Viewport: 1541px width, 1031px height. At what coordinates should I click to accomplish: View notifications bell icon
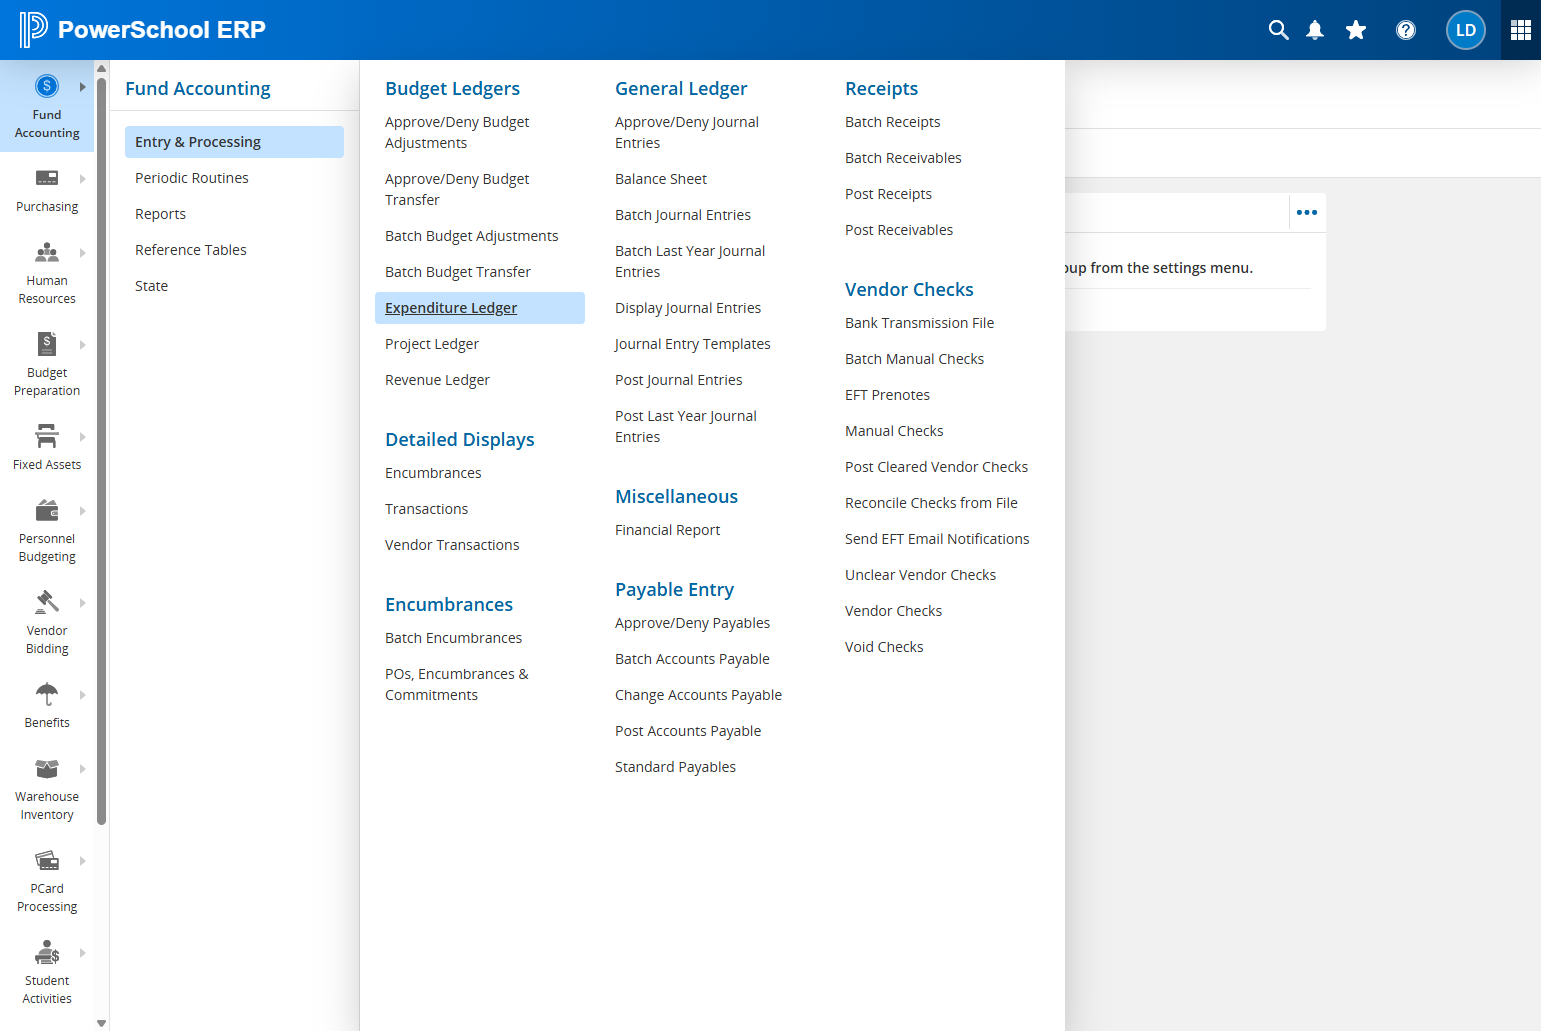point(1315,30)
